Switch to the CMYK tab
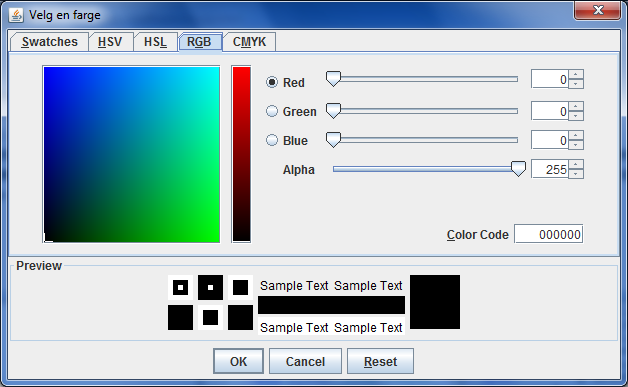Viewport: 628px width, 387px height. point(249,42)
